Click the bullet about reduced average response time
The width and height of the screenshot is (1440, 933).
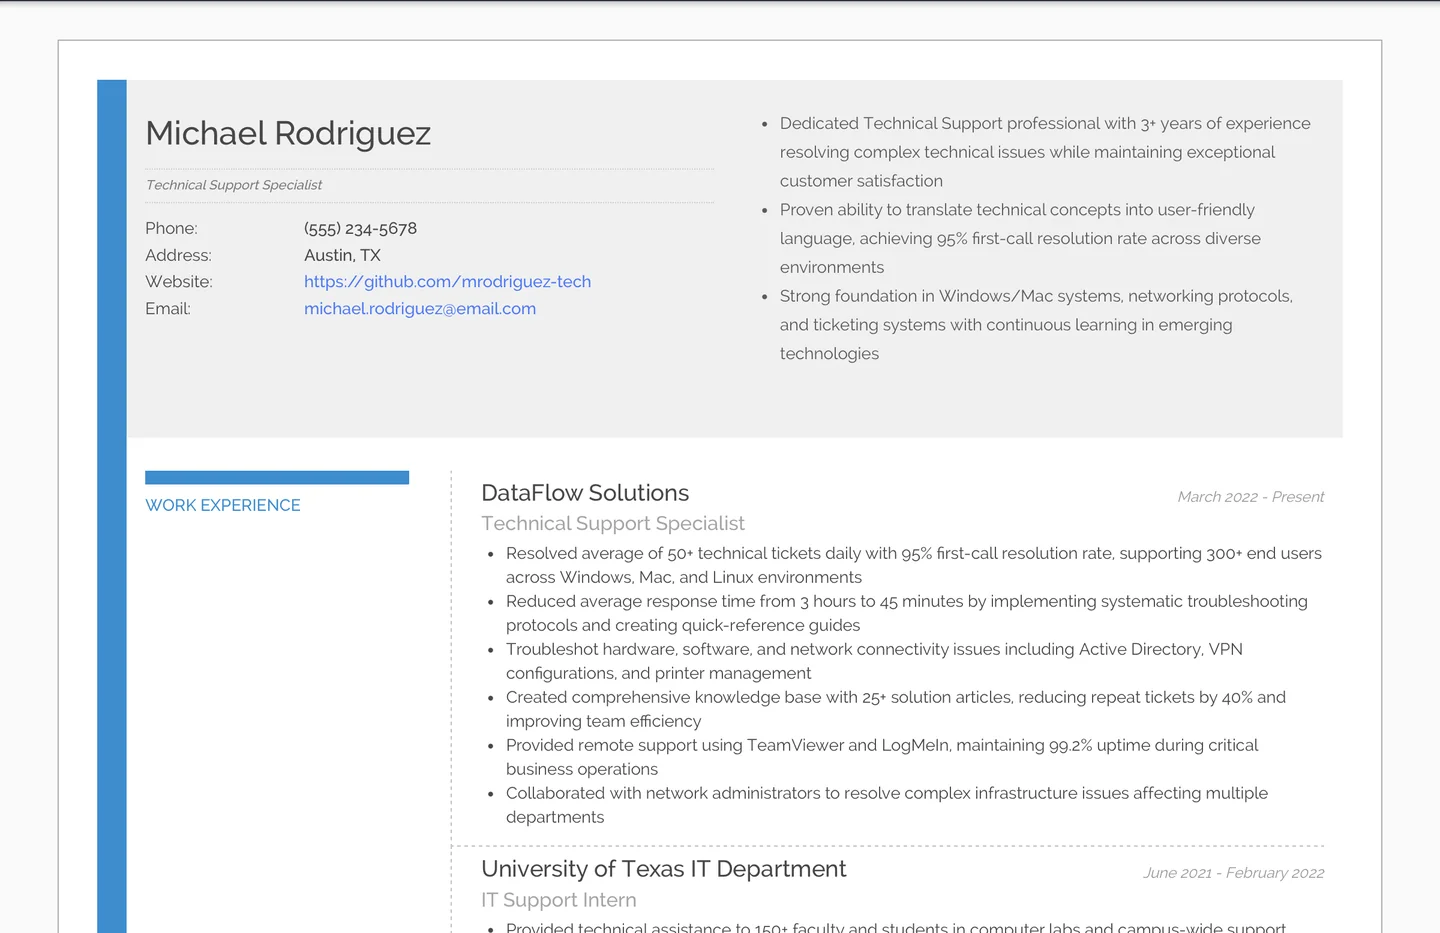tap(907, 613)
